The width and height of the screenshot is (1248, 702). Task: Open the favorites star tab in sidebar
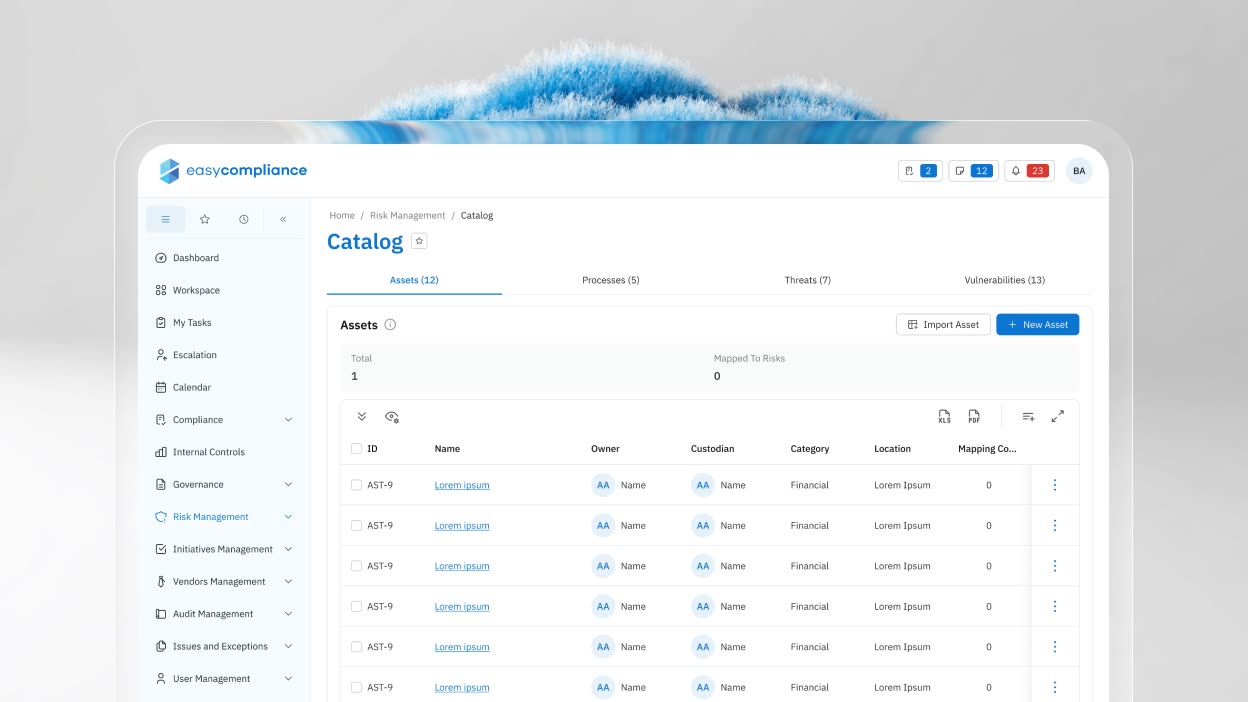[205, 219]
